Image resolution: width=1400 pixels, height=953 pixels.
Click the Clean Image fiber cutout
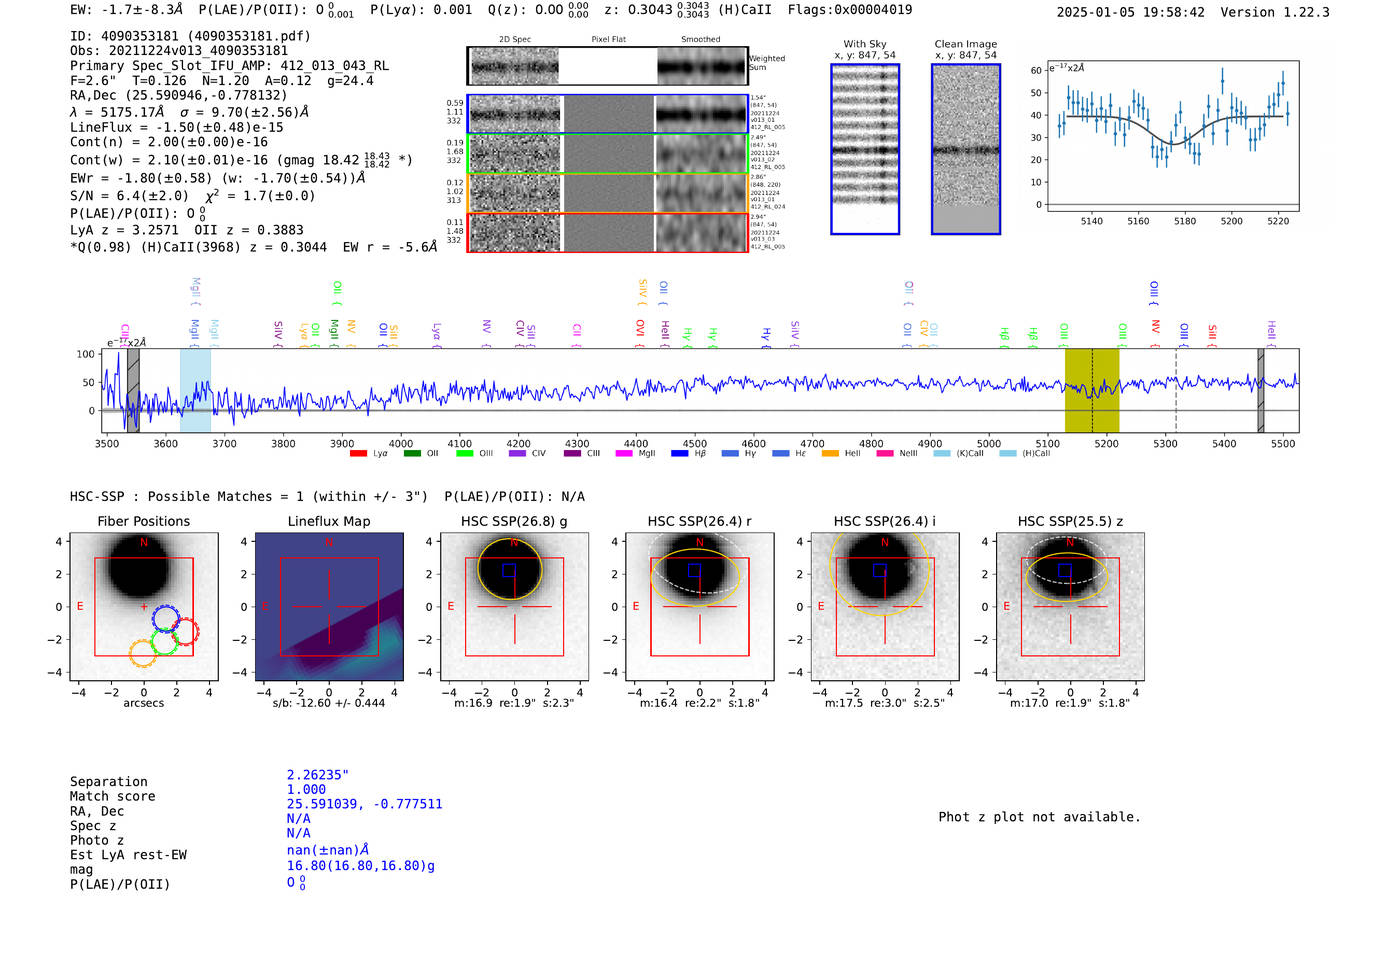coord(966,149)
